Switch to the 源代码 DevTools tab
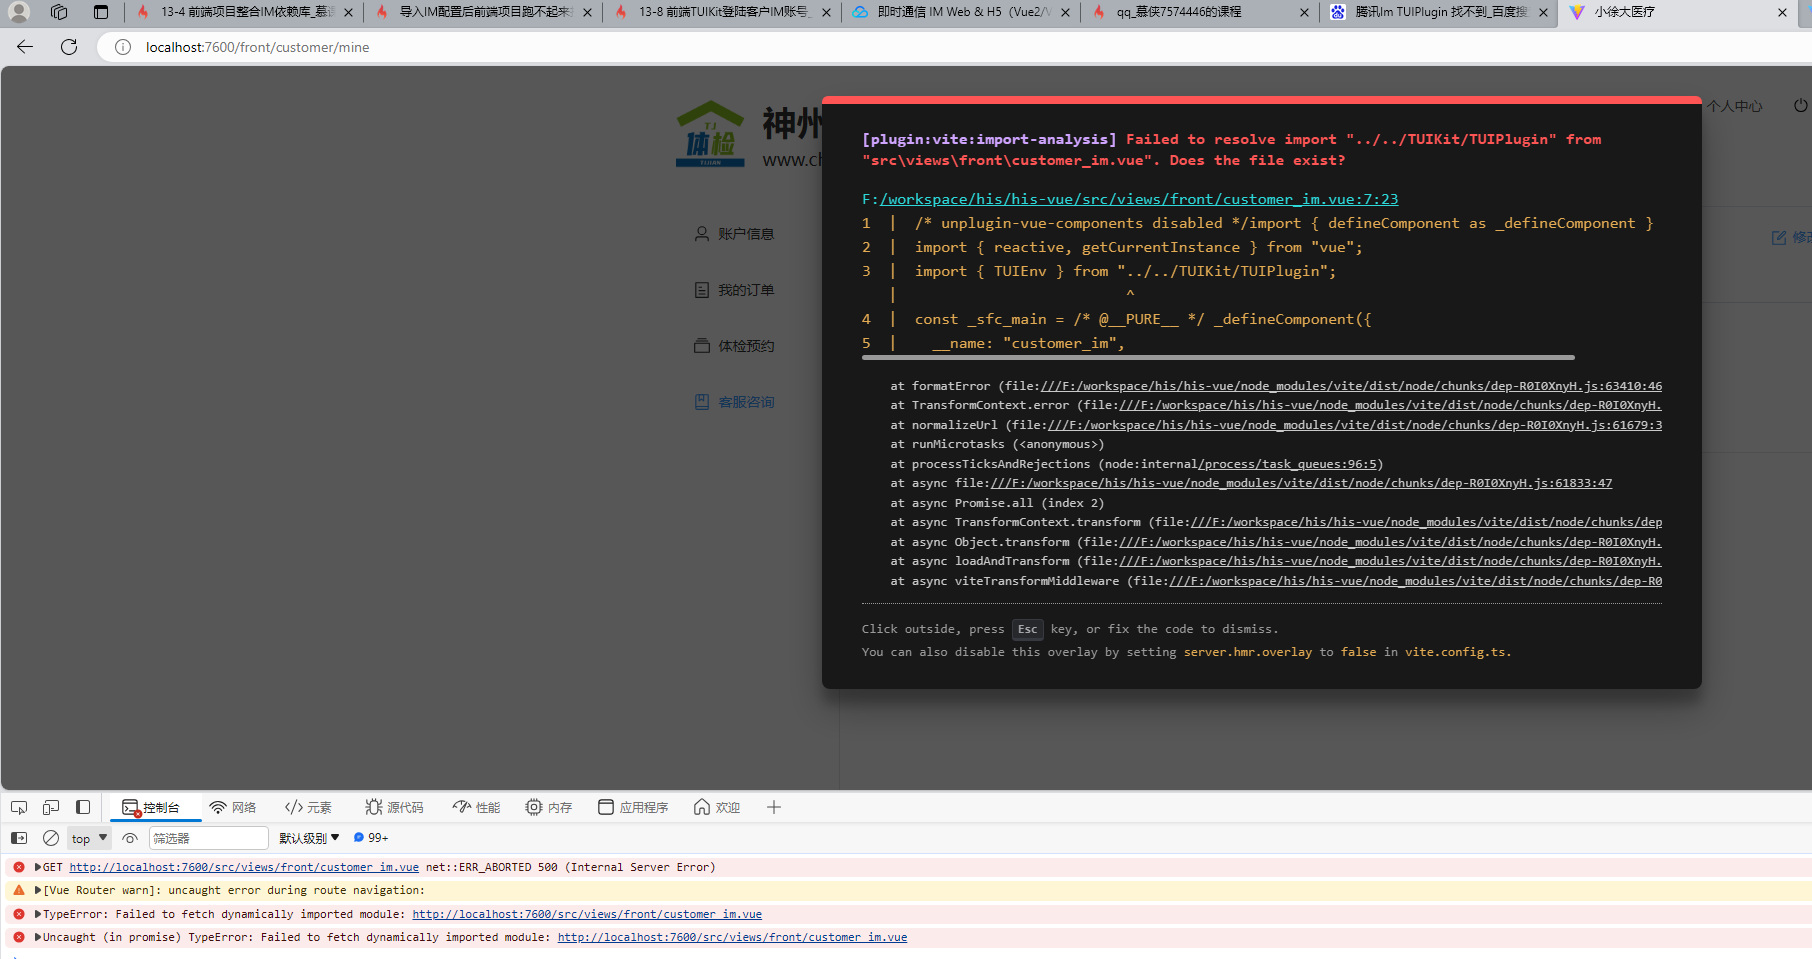Image resolution: width=1812 pixels, height=959 pixels. click(394, 807)
